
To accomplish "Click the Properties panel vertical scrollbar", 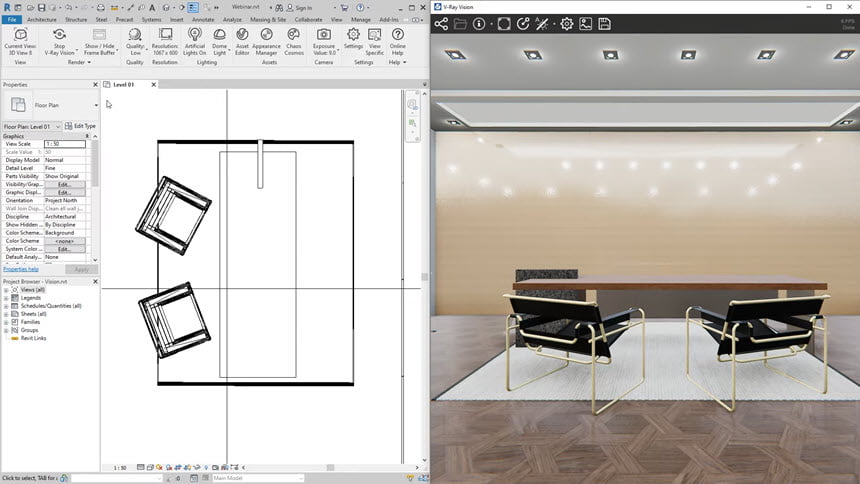I will pos(95,164).
